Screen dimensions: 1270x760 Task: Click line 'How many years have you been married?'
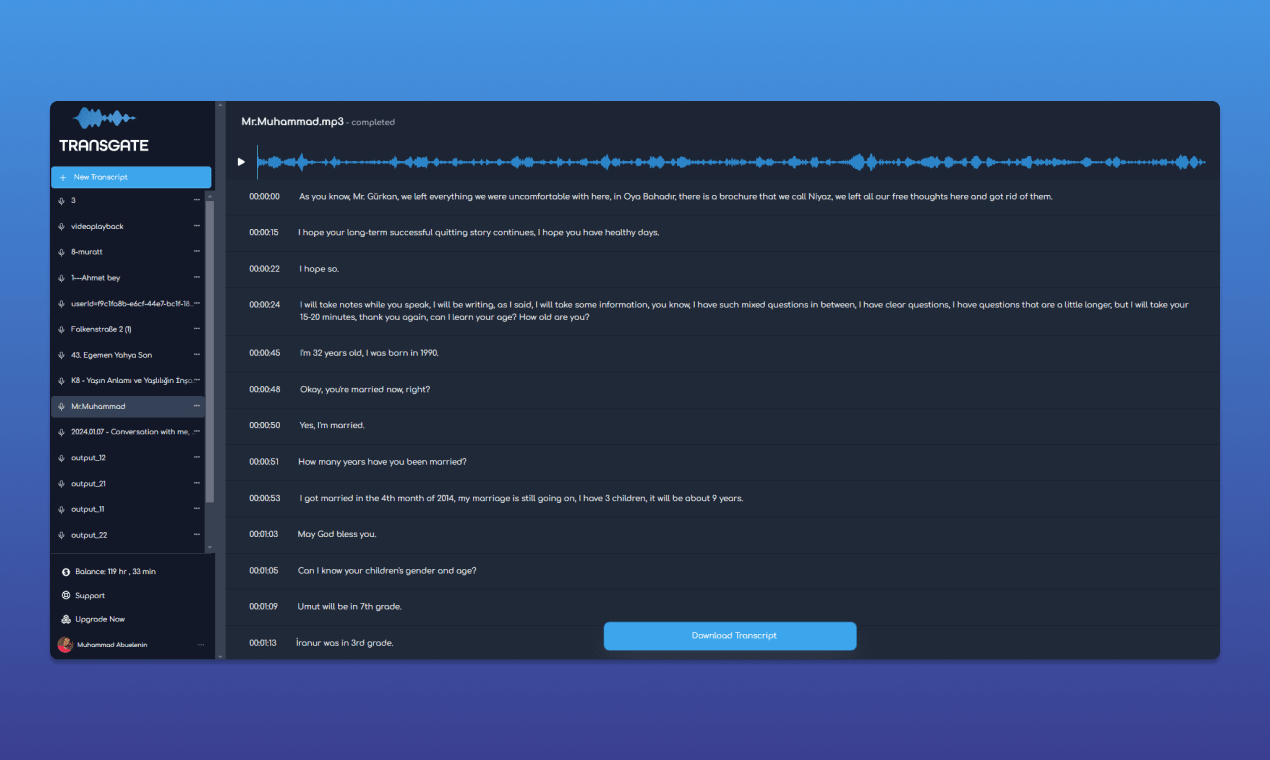[x=382, y=462]
